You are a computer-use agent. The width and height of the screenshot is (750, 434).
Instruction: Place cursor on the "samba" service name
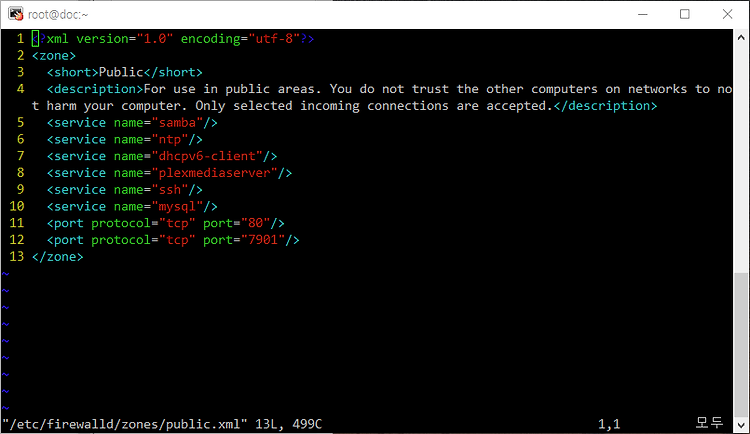click(177, 122)
